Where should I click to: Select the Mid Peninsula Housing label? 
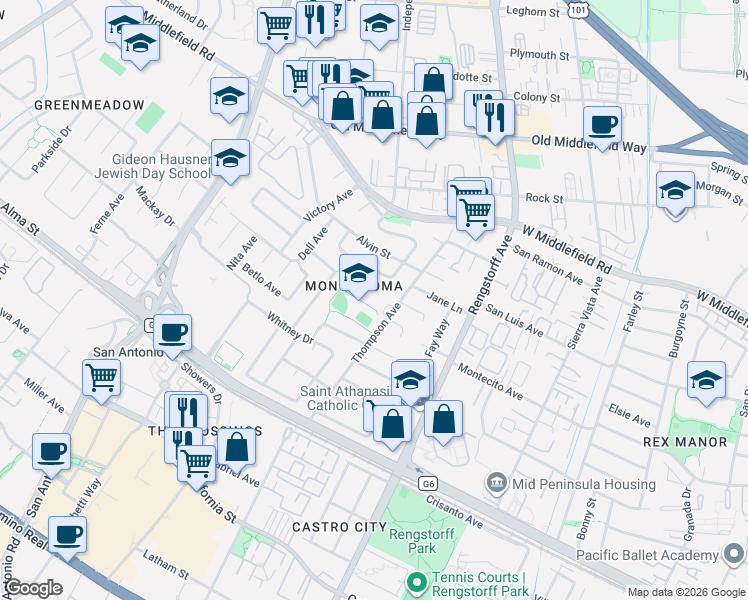584,484
